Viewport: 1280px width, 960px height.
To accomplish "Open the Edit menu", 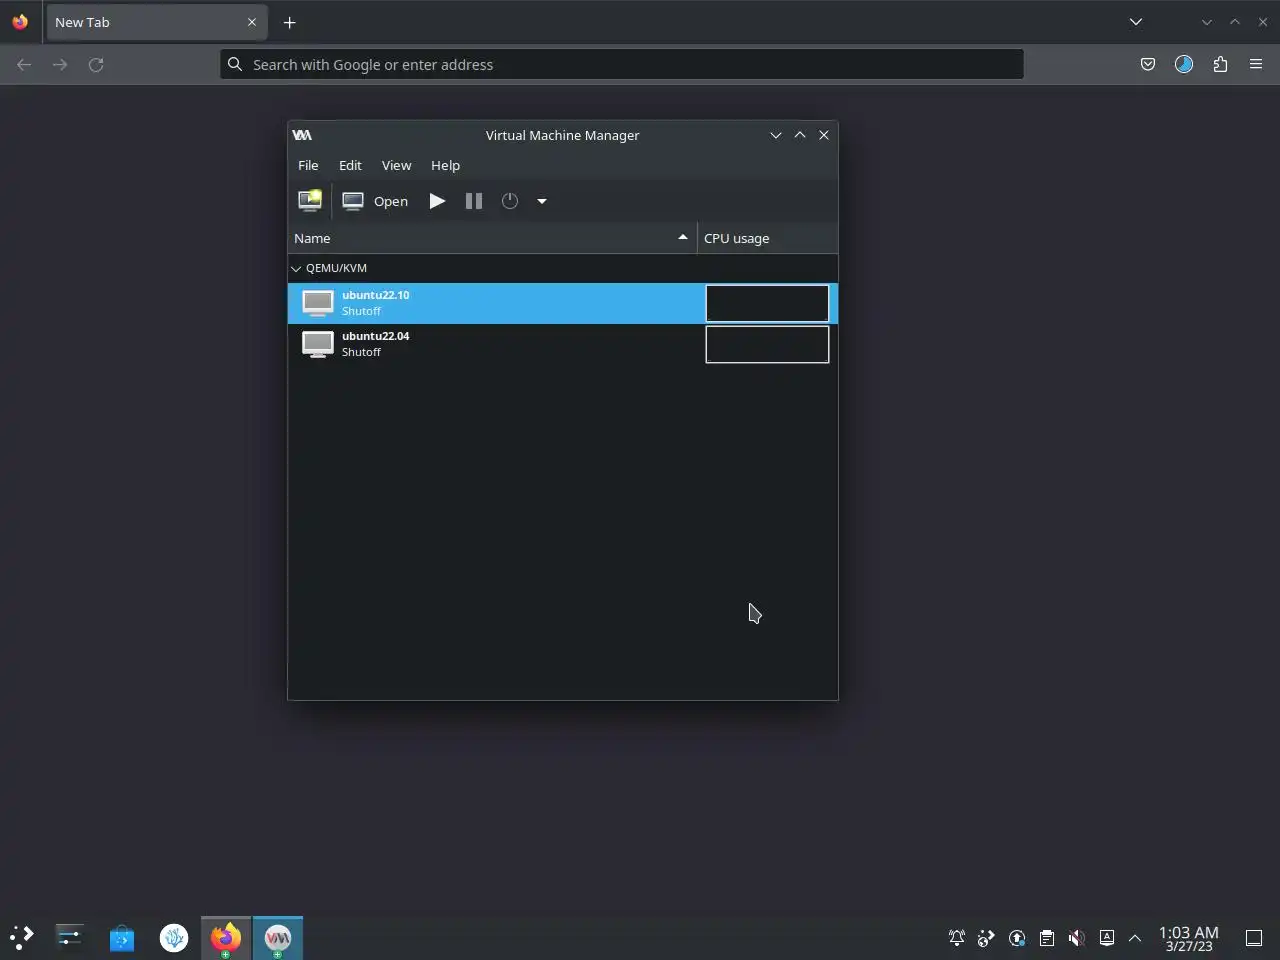I will [350, 165].
